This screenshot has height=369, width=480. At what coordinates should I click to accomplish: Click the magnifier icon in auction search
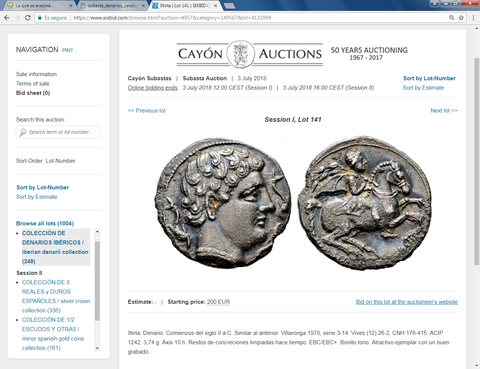[x=22, y=132]
